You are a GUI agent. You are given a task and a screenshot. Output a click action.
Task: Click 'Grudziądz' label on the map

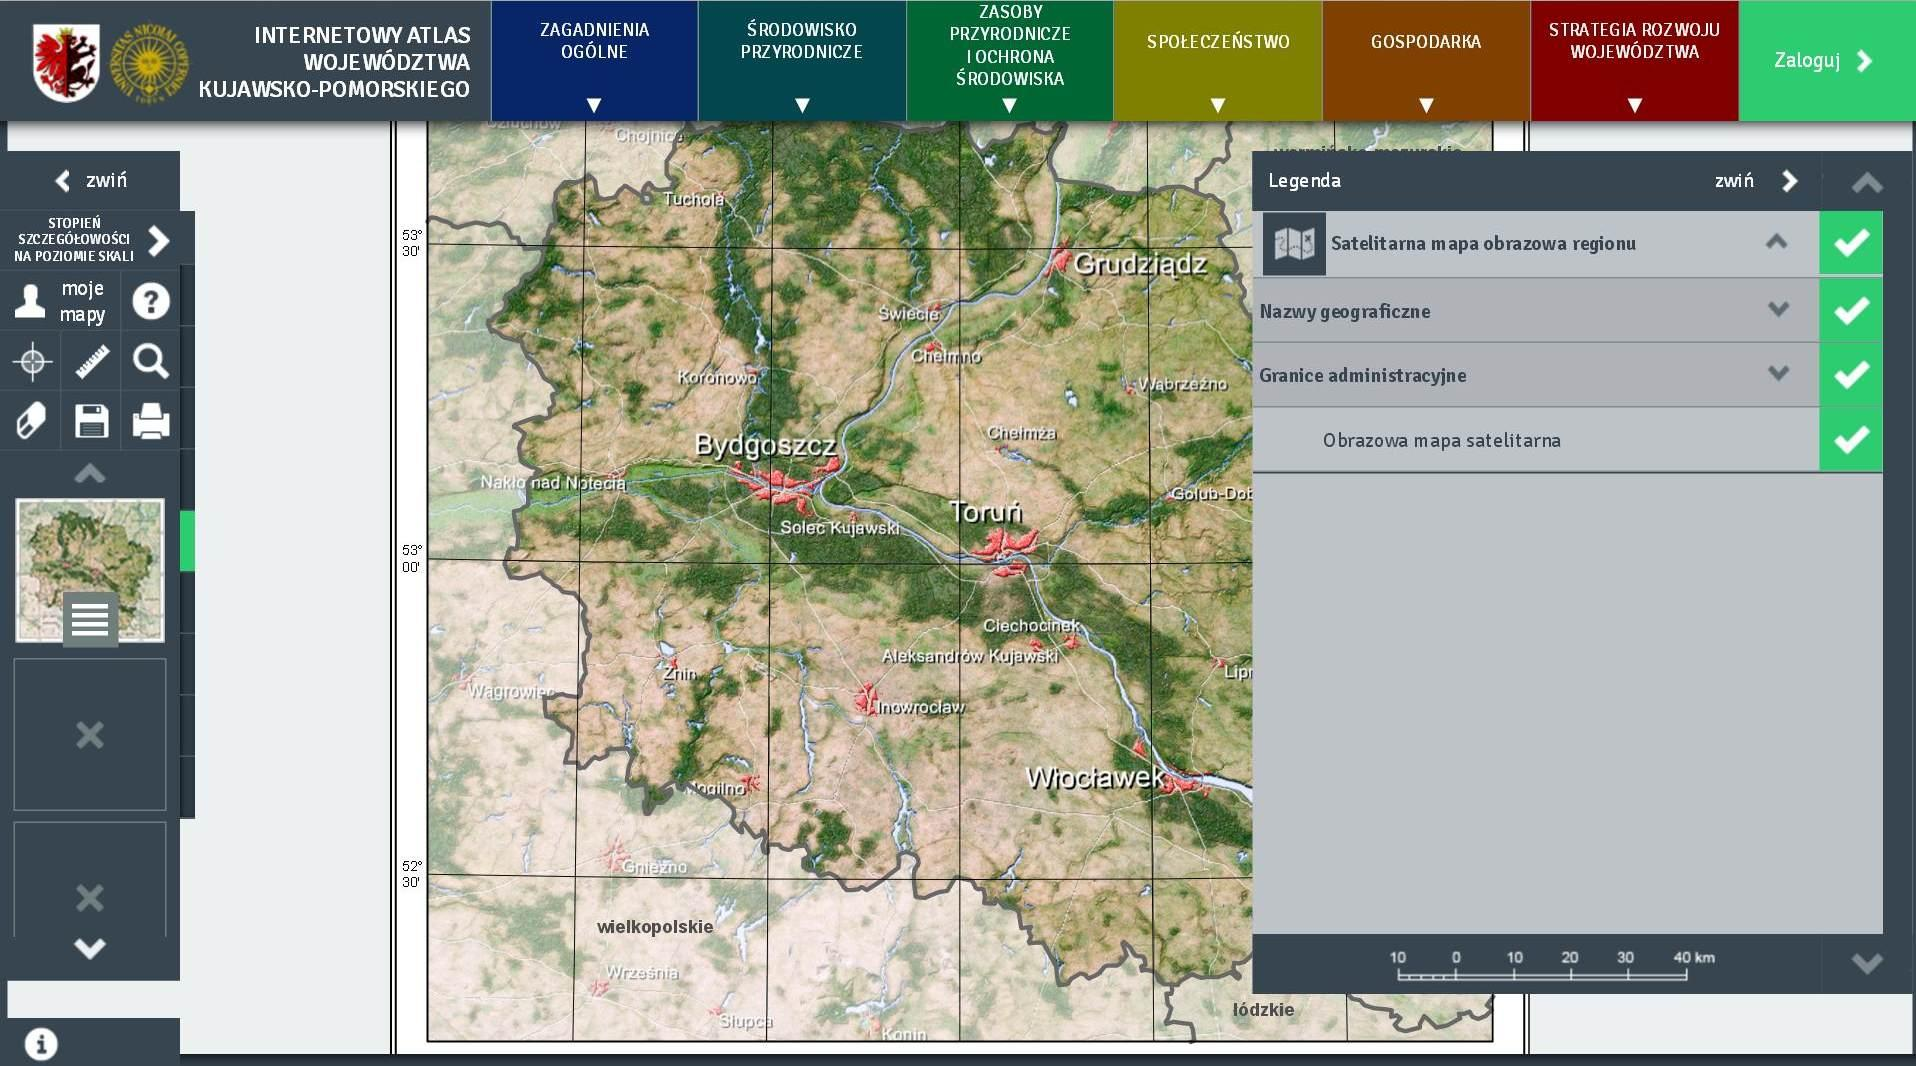click(1140, 264)
